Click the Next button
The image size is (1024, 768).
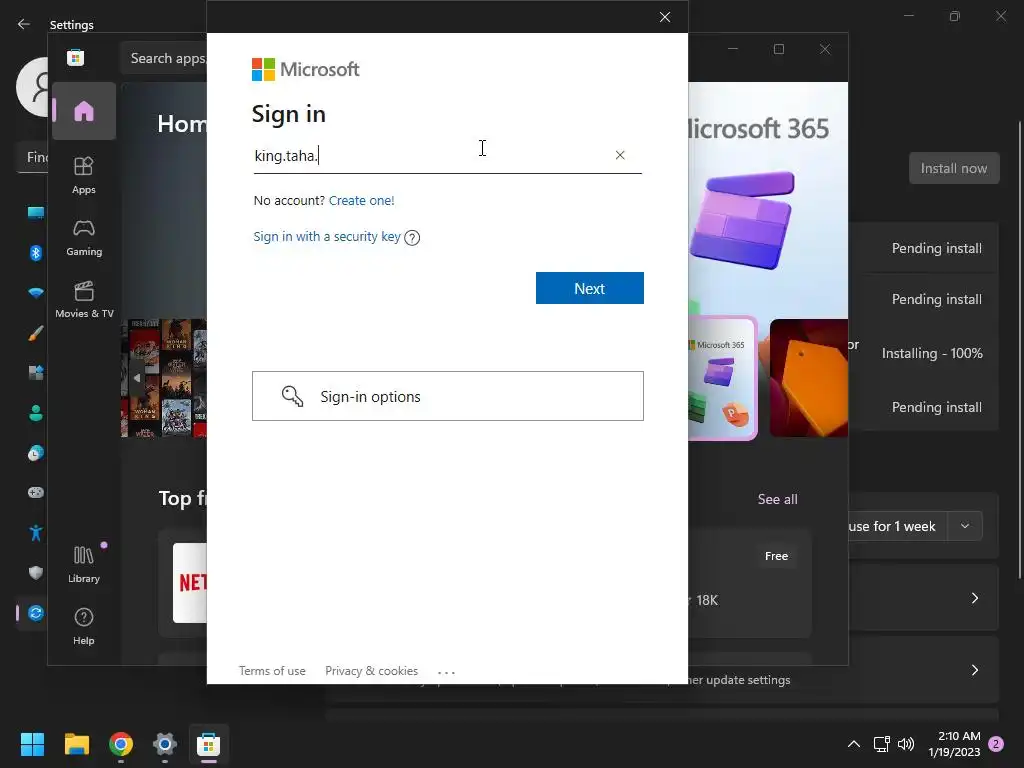[589, 288]
